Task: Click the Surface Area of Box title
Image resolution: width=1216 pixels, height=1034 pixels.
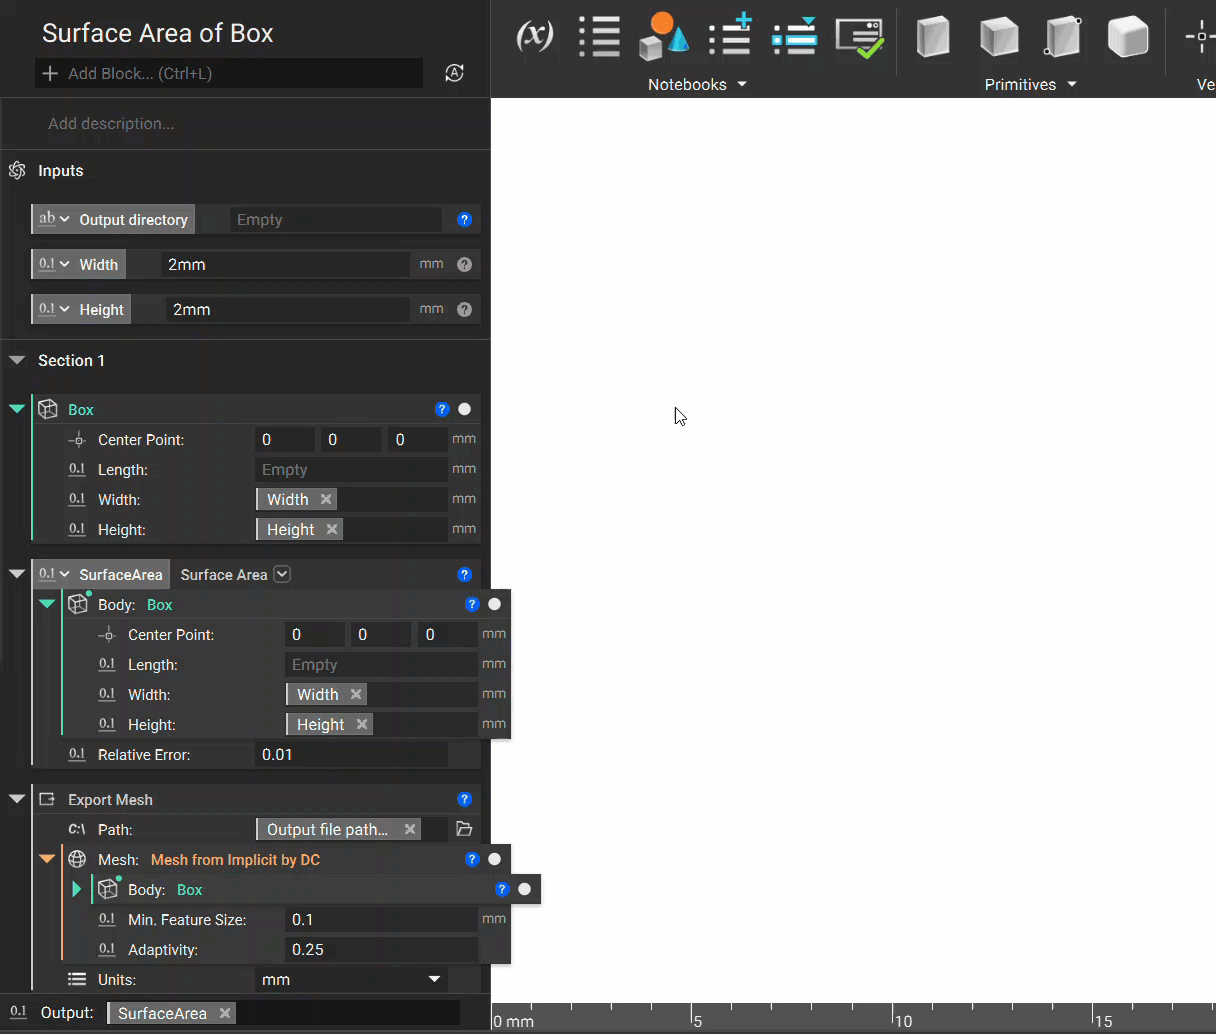Action: coord(158,33)
